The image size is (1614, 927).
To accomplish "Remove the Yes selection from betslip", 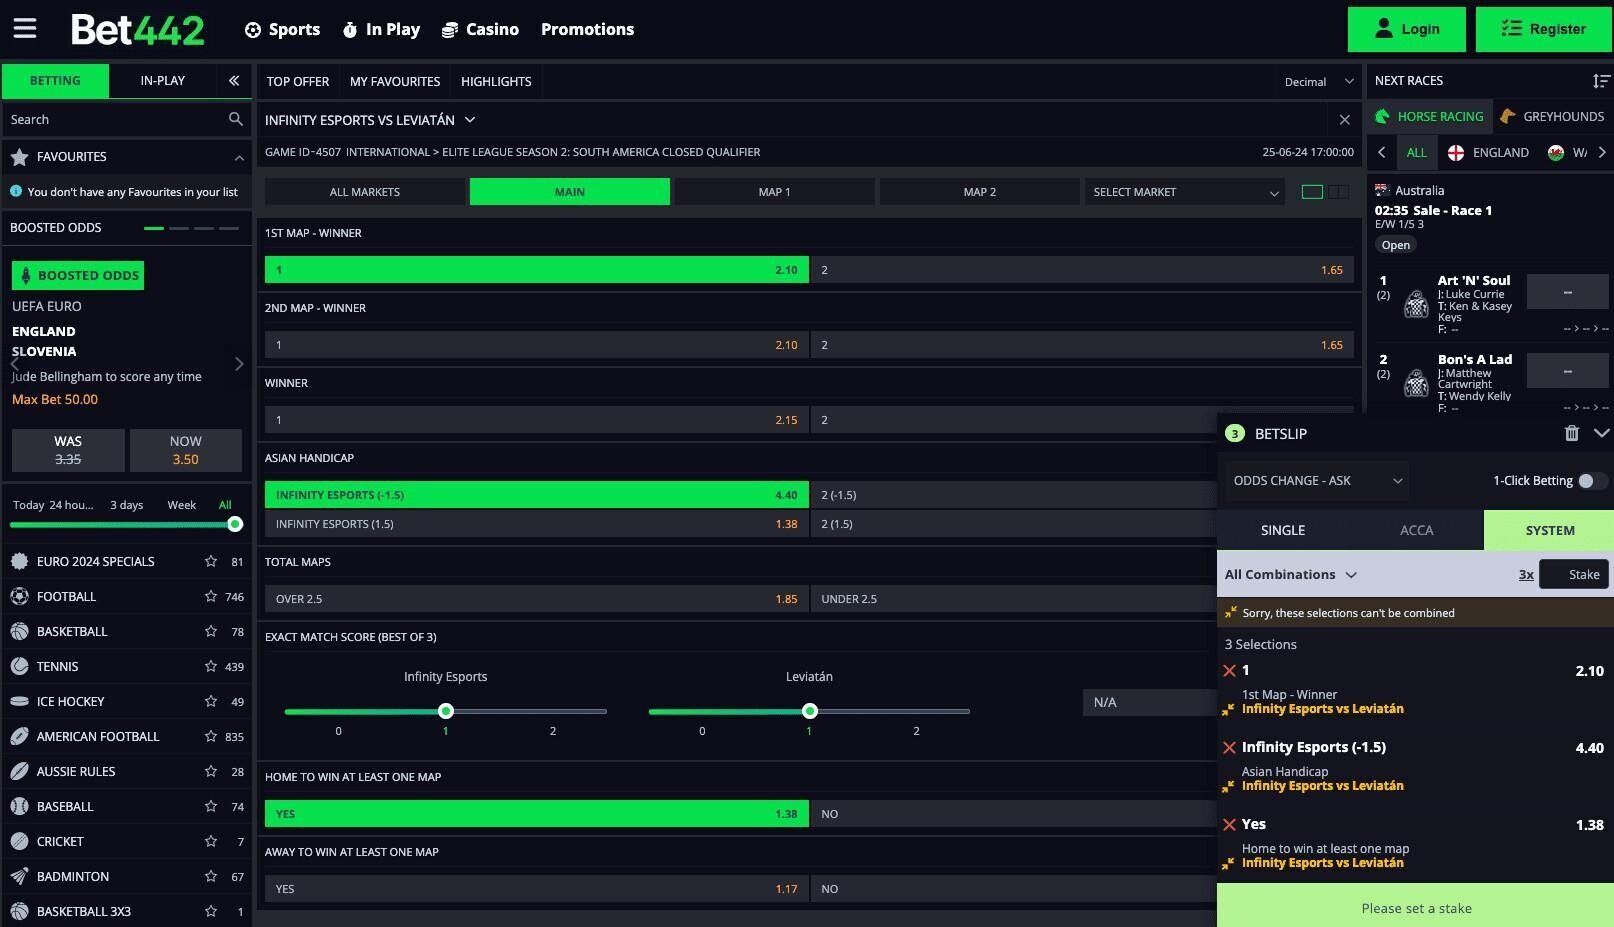I will (1230, 825).
